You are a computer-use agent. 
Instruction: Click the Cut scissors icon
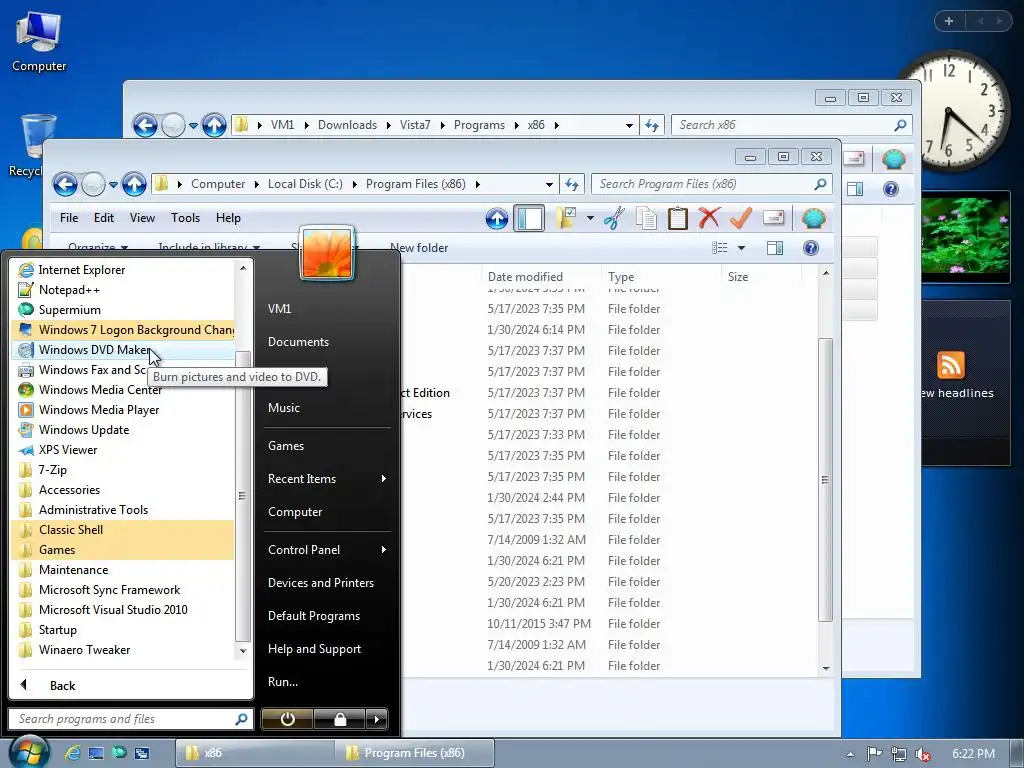[x=614, y=218]
